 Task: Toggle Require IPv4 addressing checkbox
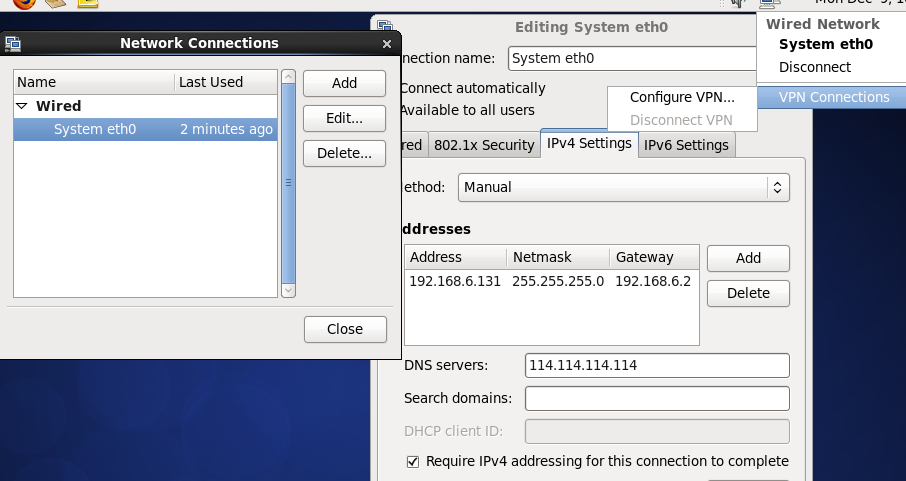coord(413,461)
